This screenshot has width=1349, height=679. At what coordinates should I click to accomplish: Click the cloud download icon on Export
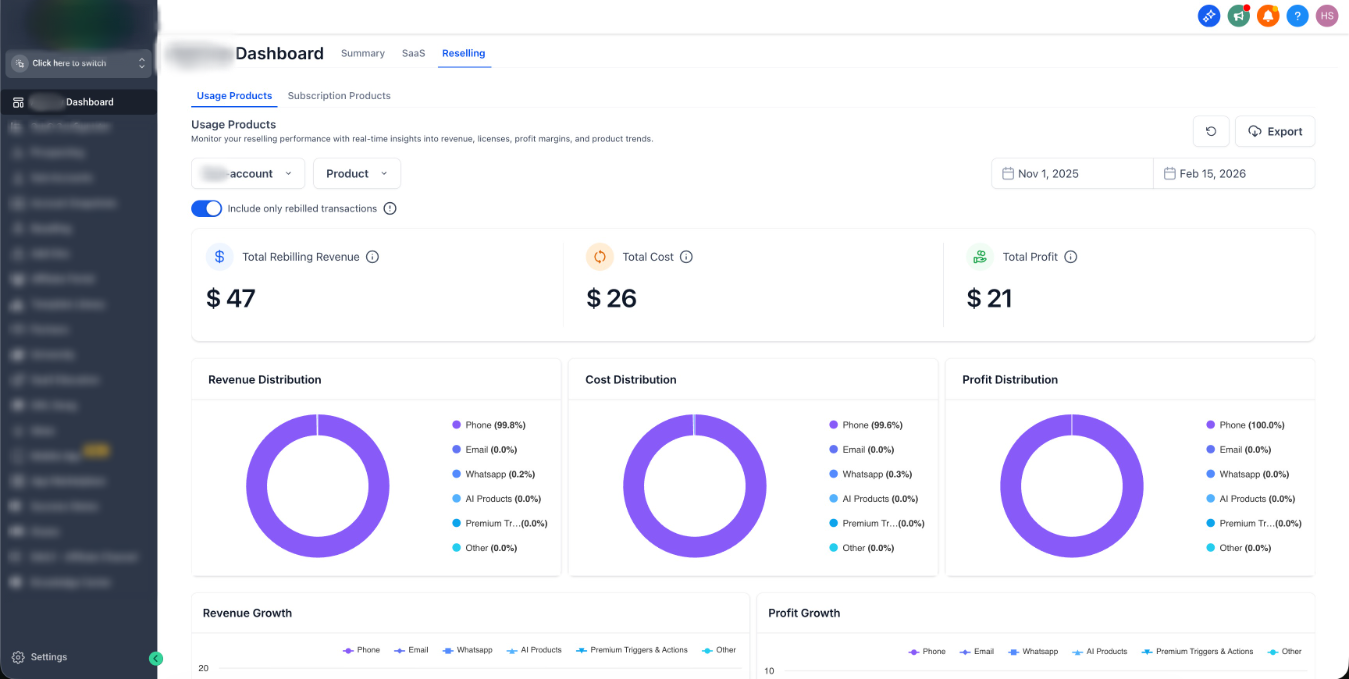tap(1255, 131)
